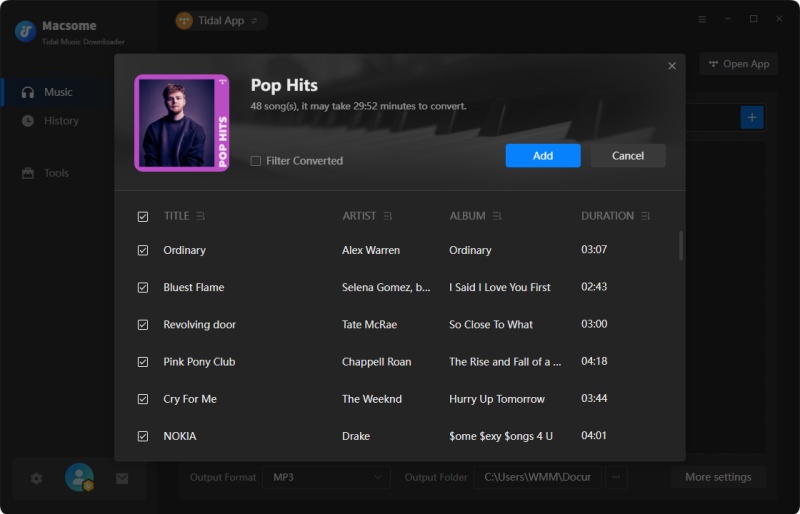Click the Add button
Viewport: 800px width, 514px height.
pyautogui.click(x=543, y=156)
